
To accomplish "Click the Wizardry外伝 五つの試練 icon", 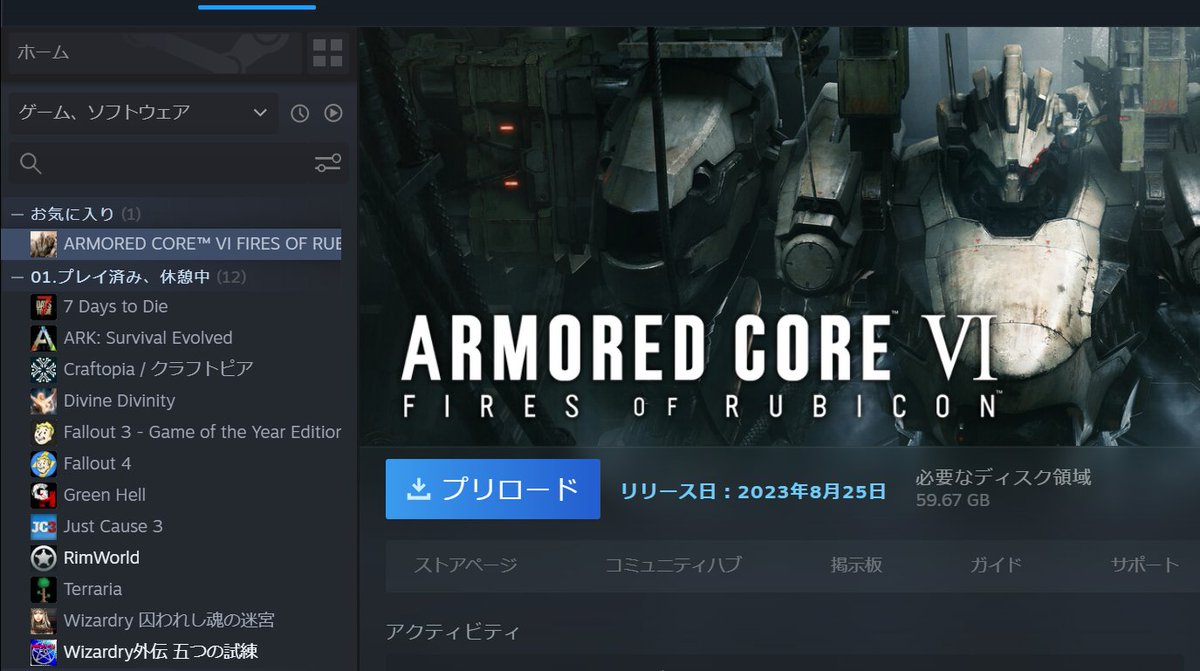I will coord(44,653).
